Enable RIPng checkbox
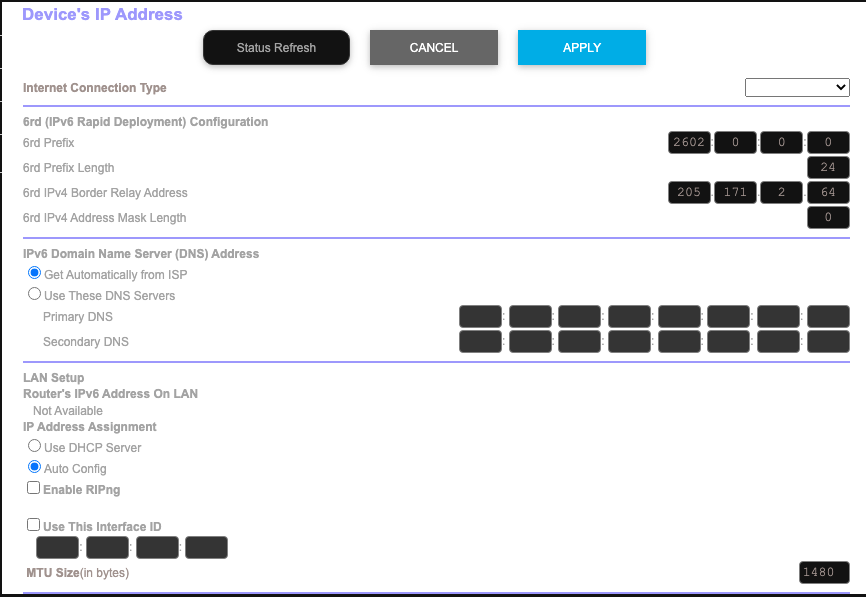The height and width of the screenshot is (597, 866). [34, 488]
